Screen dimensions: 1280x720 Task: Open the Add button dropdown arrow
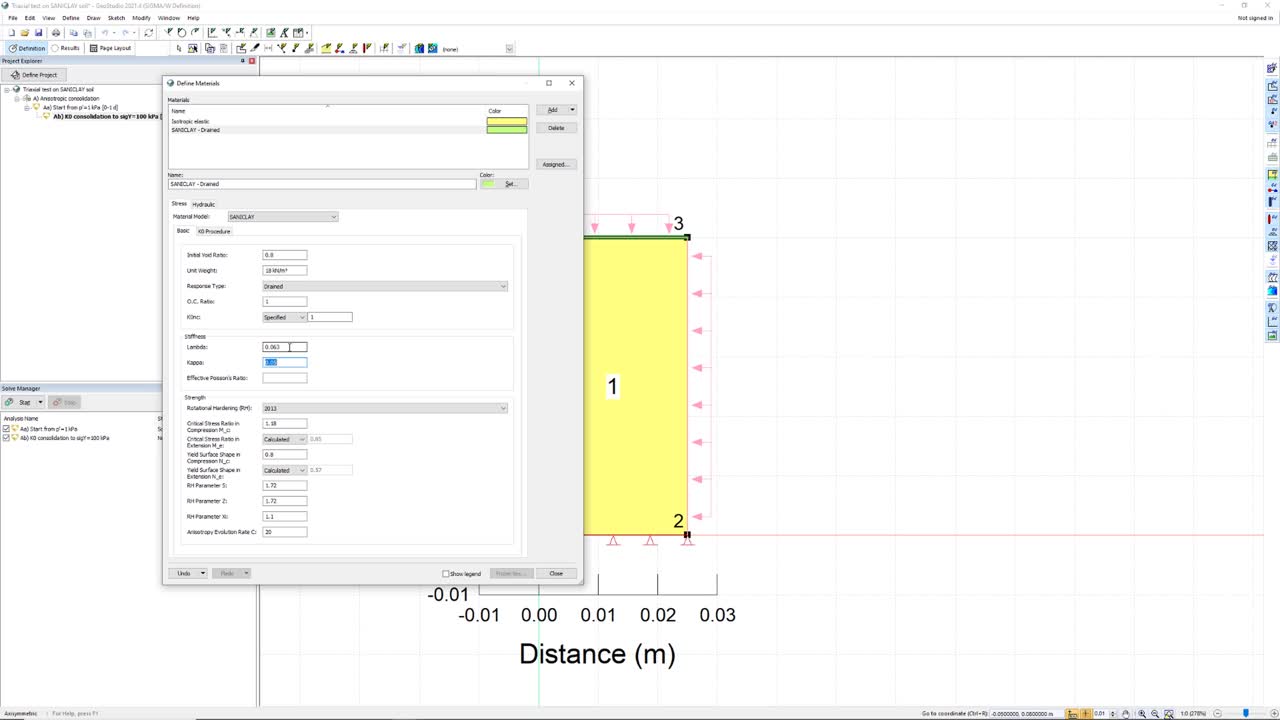(572, 110)
